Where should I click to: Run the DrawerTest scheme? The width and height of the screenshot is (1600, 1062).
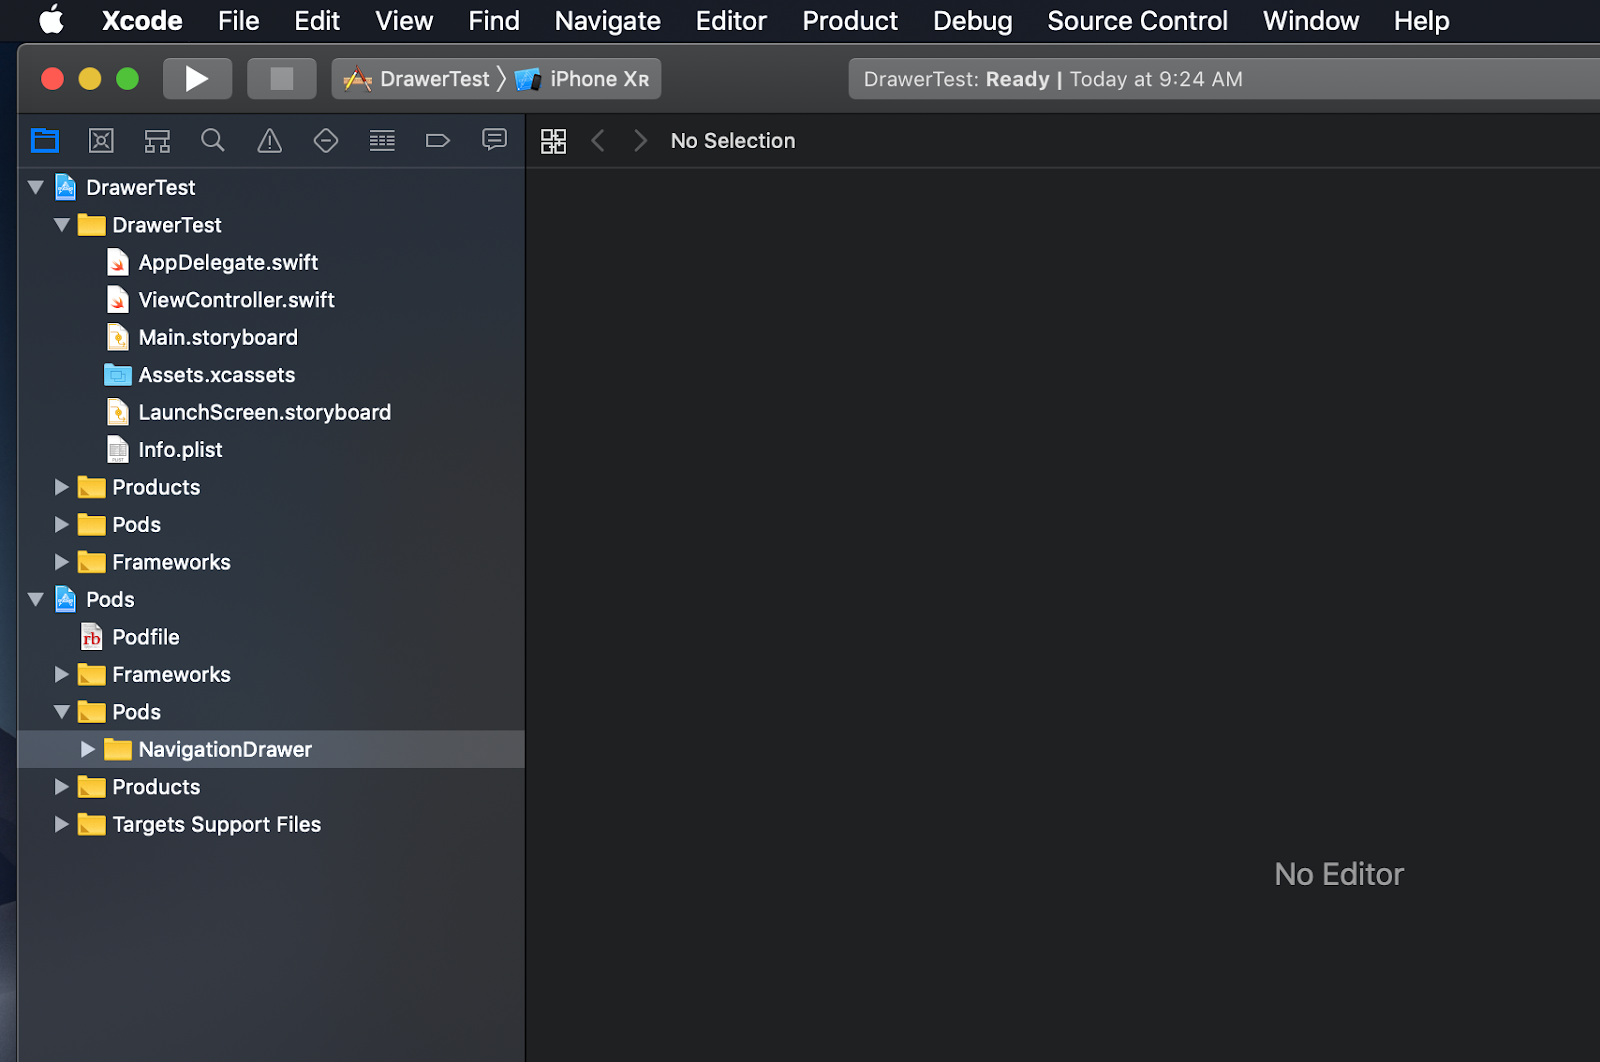(x=197, y=79)
